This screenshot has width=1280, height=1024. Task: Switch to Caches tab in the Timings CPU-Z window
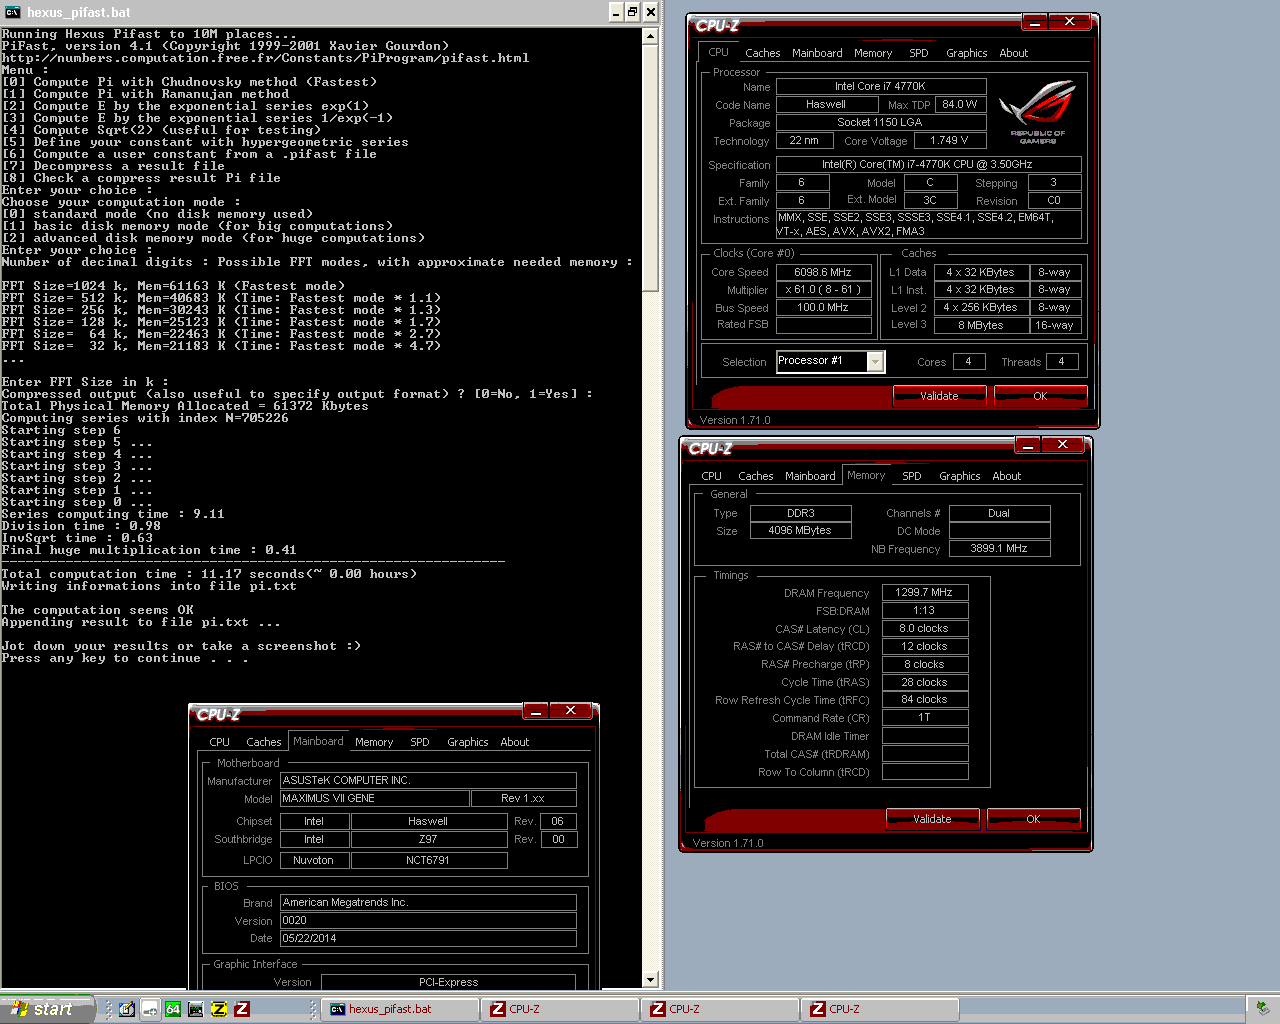(755, 476)
